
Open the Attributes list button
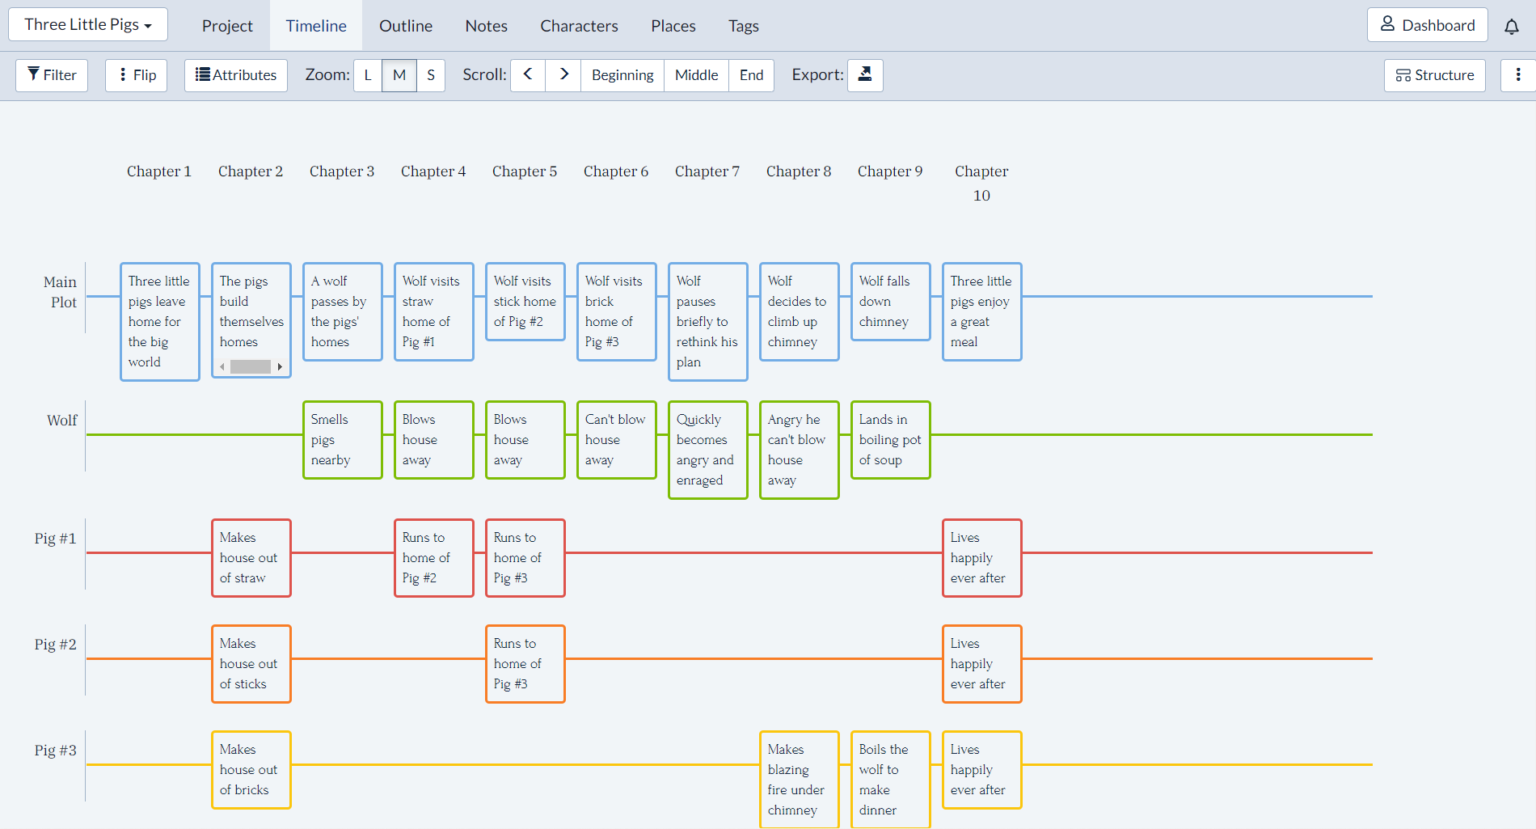236,75
